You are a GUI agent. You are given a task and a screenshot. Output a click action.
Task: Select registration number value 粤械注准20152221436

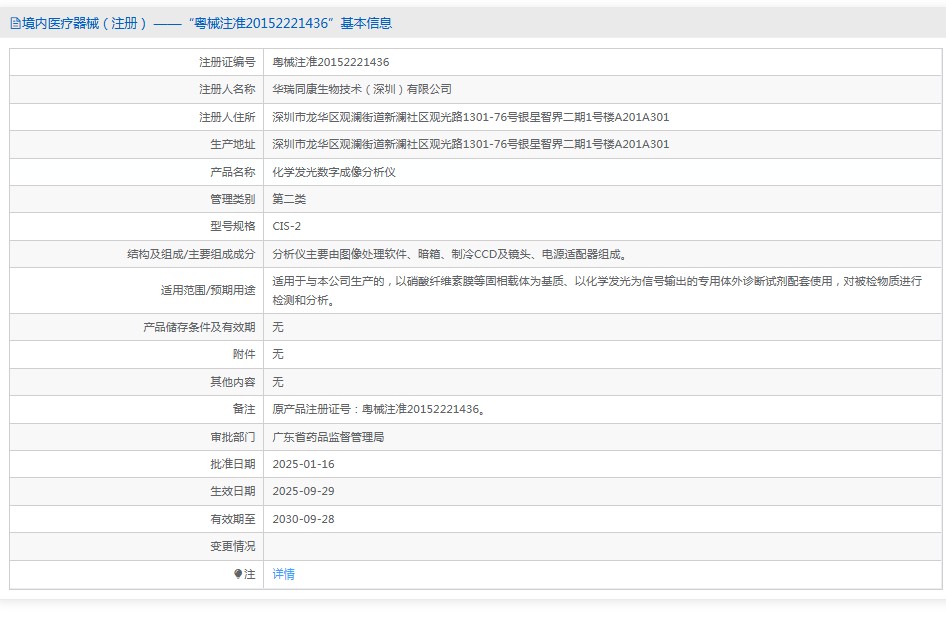point(331,62)
